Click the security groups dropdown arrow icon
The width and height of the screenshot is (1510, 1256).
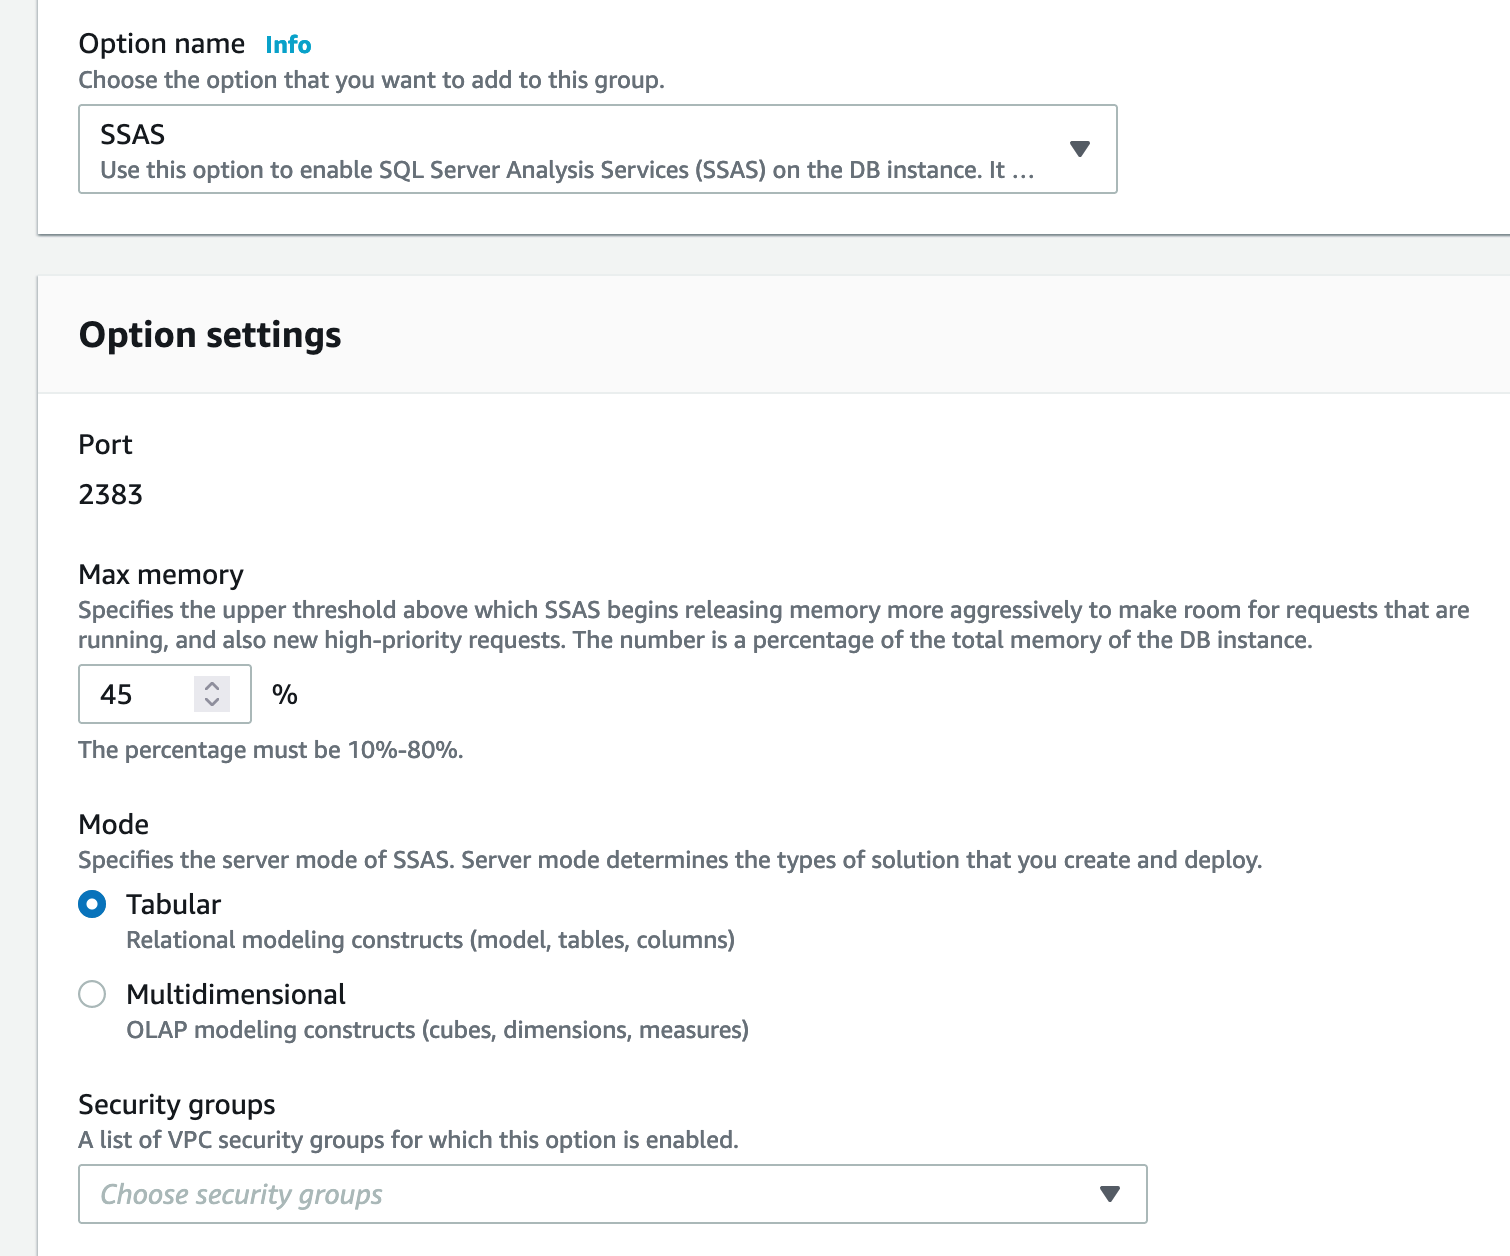tap(1109, 1194)
